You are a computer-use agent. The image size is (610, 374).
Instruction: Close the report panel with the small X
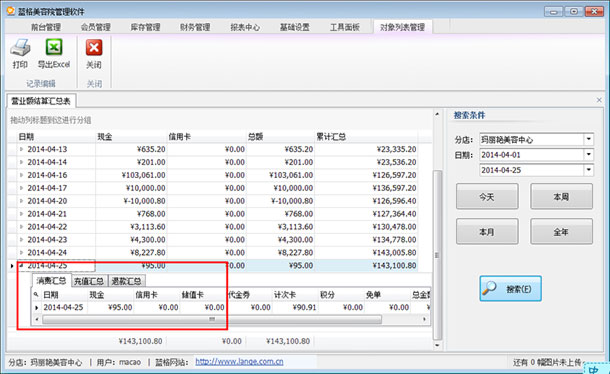[599, 100]
